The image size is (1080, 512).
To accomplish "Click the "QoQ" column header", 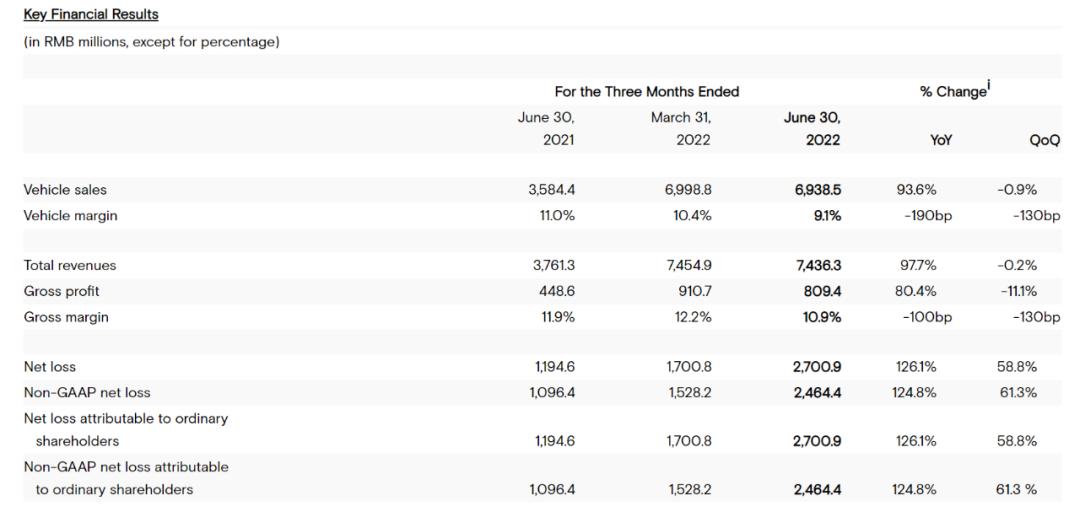I will 1044,141.
